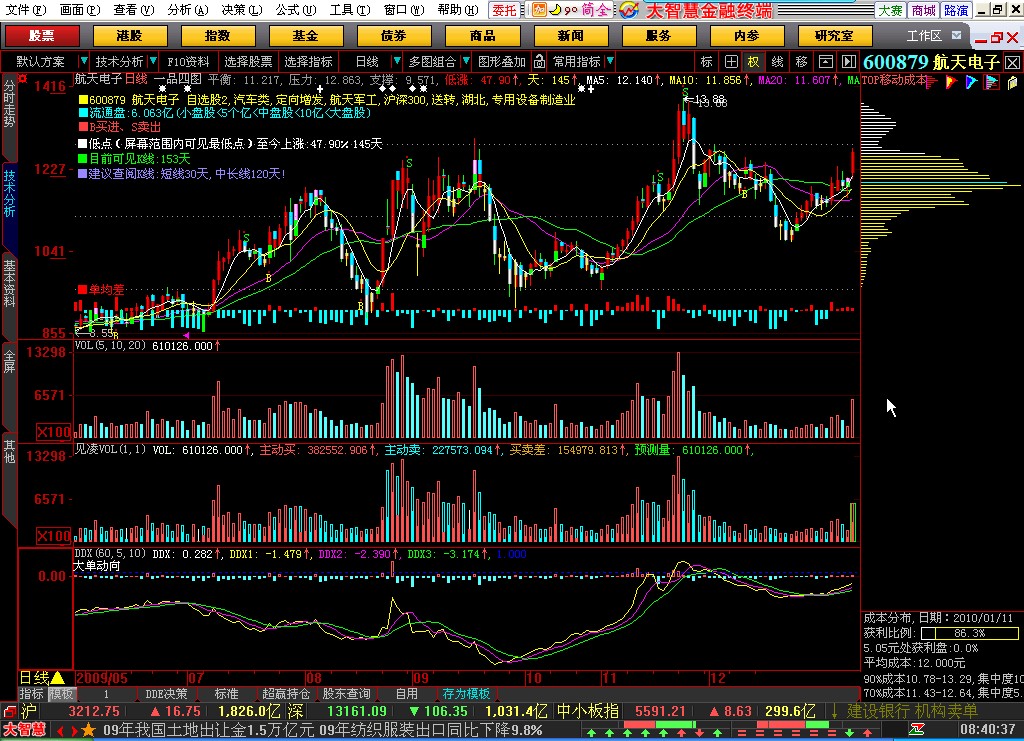1024x741 pixels.
Task: Toggle the 标 marker button
Action: [x=707, y=61]
